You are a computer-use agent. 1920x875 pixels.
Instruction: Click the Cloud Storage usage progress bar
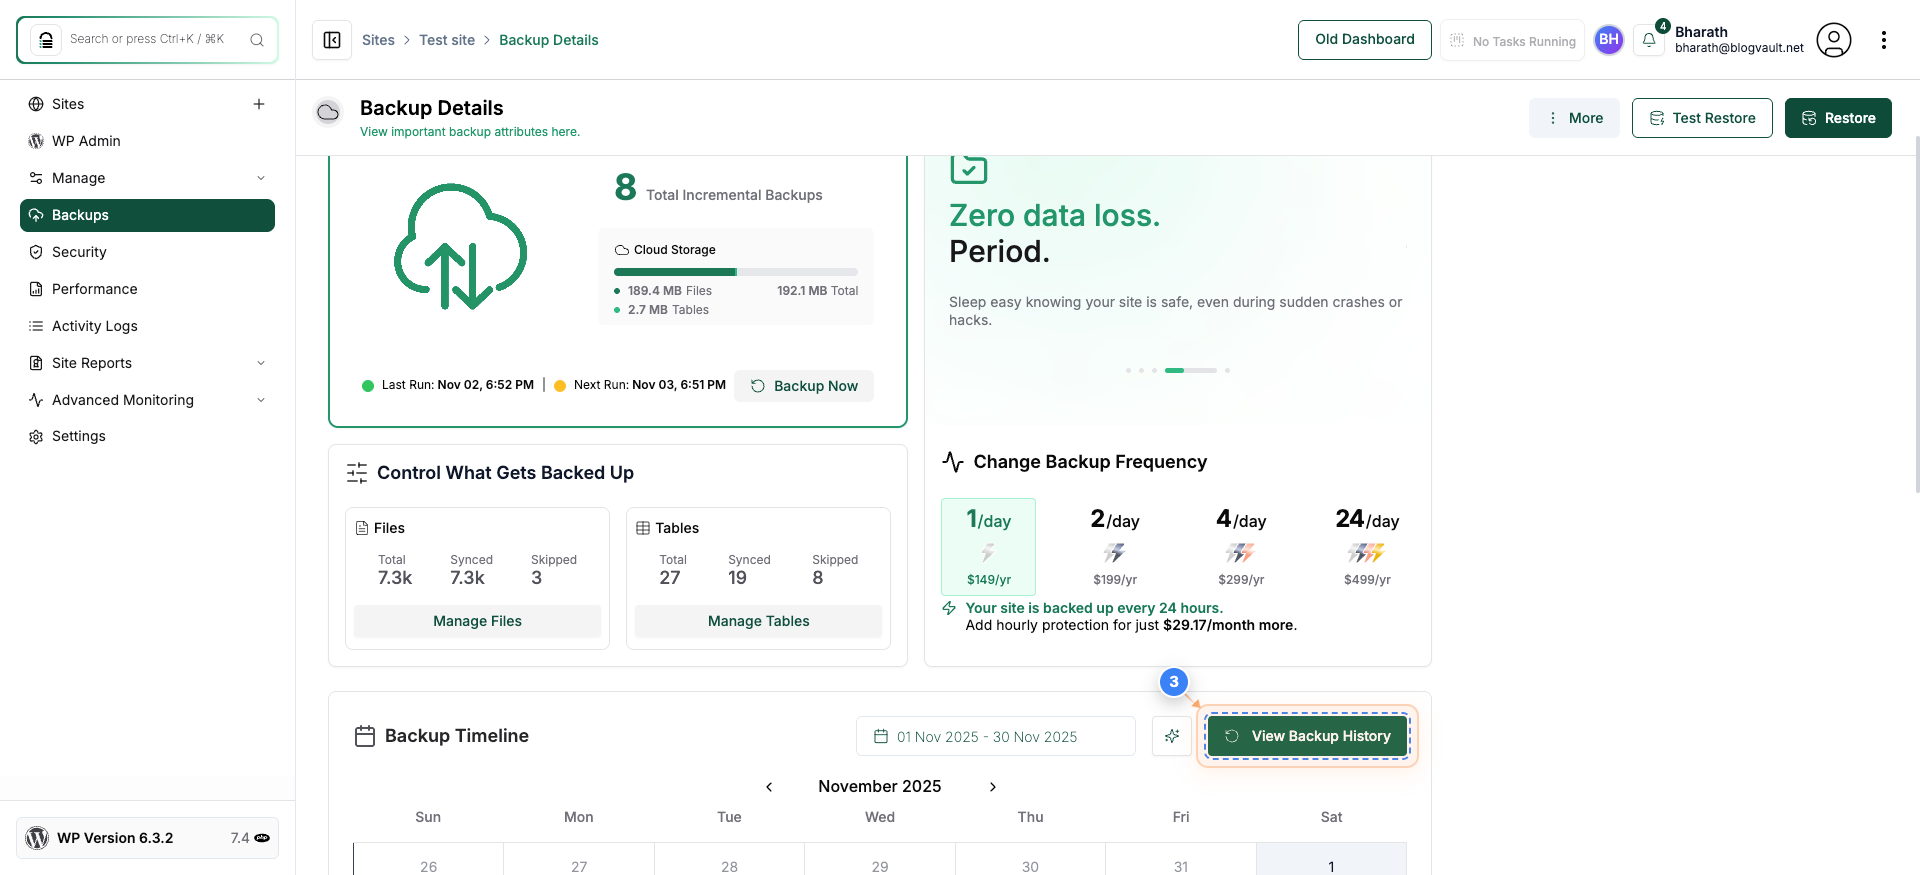coord(736,272)
